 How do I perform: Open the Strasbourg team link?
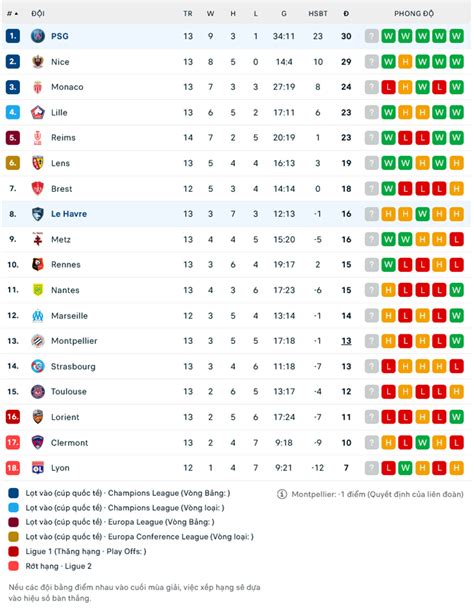tap(73, 366)
